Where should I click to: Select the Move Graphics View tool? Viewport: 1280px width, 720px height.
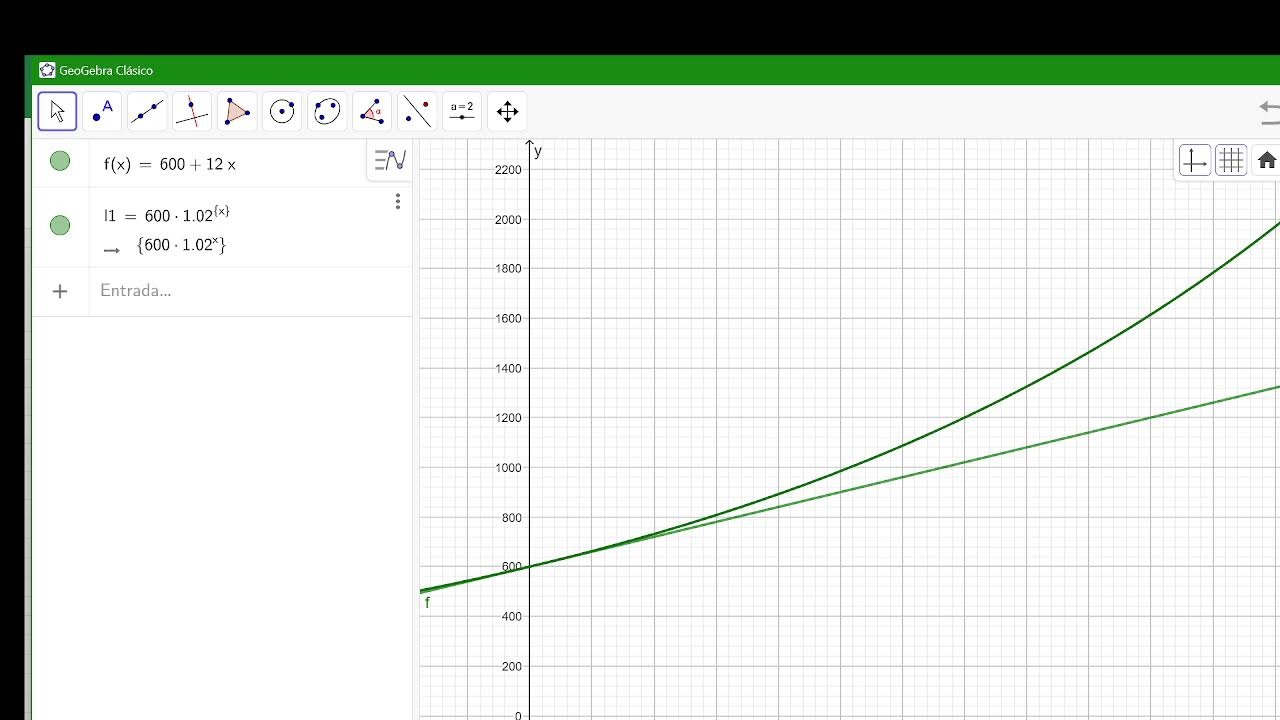click(x=507, y=111)
